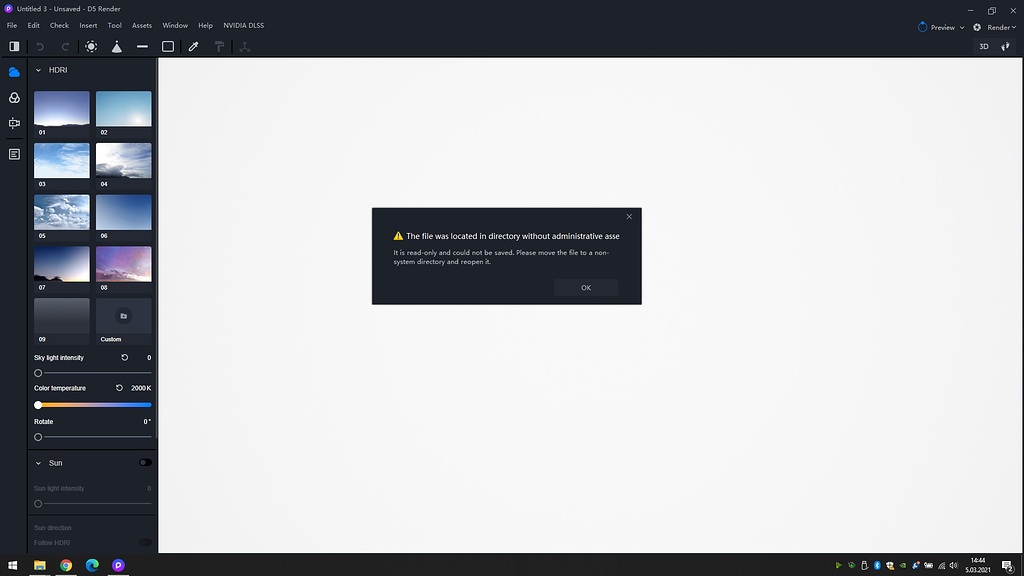Select HDRI thumbnail 02

click(x=123, y=108)
